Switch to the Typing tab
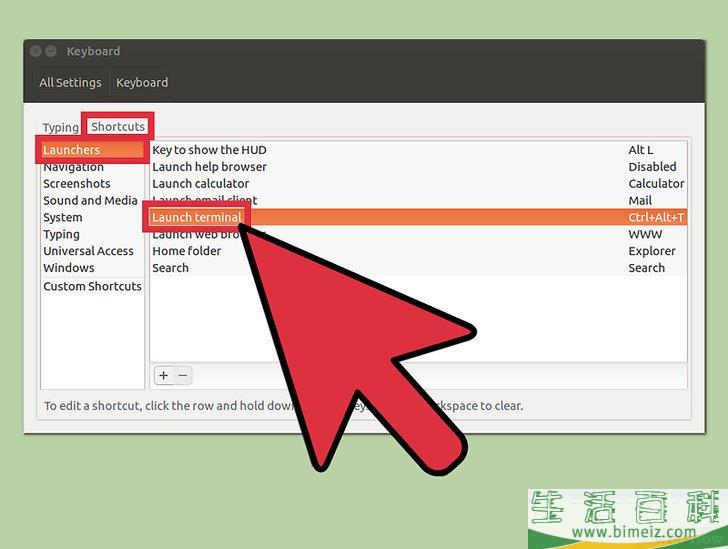Screen dimensions: 728x549 pyautogui.click(x=61, y=127)
